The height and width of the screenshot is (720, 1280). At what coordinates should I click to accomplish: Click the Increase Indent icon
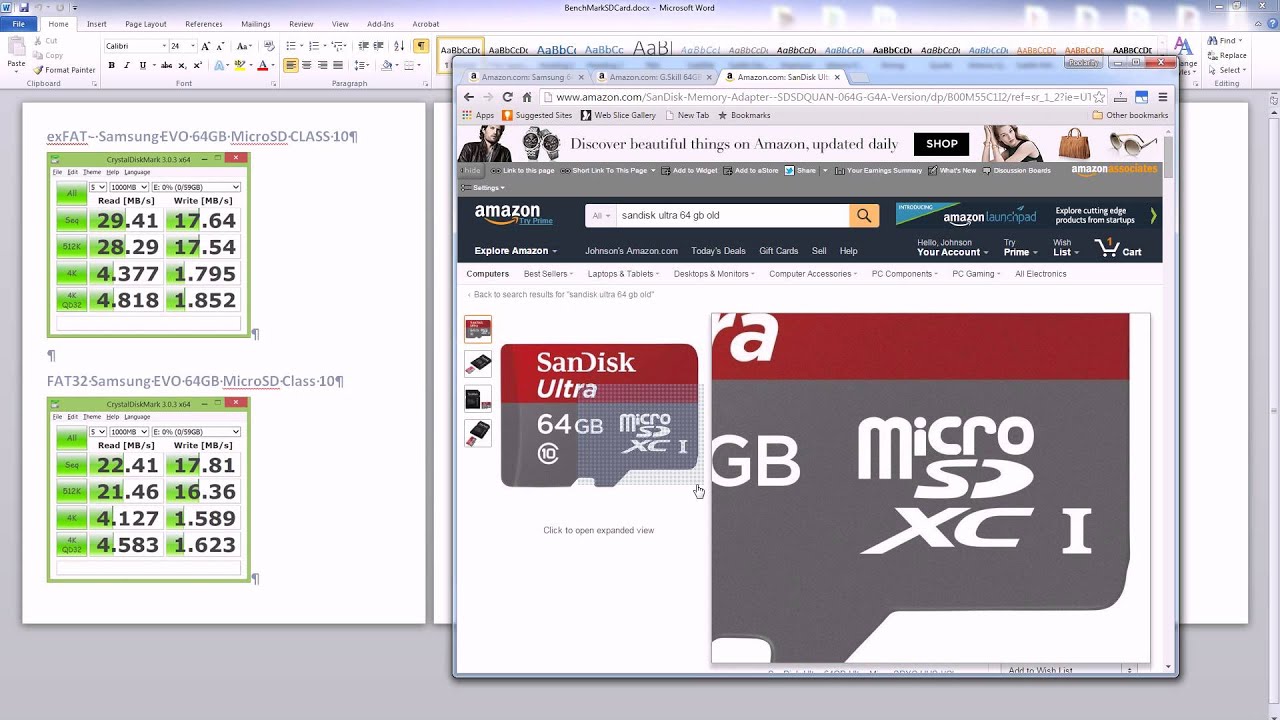click(x=380, y=46)
